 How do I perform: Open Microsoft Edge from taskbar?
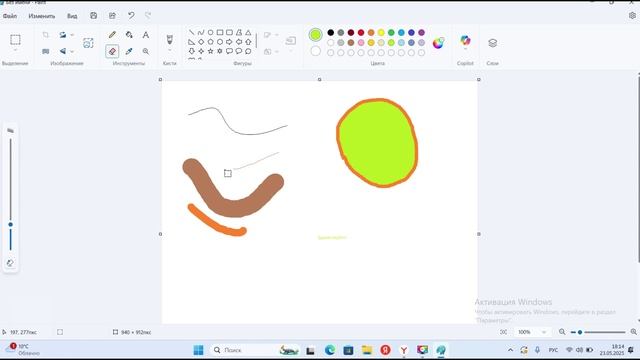pos(330,350)
